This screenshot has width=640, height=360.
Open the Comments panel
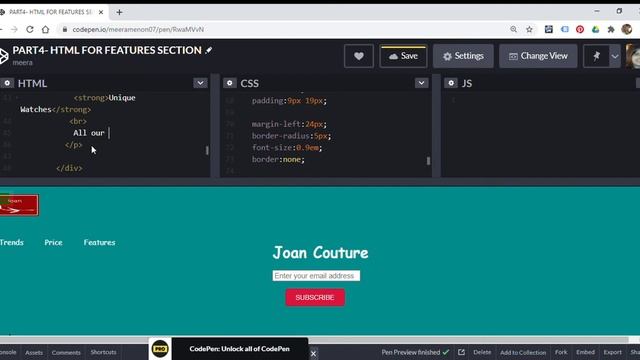(66, 352)
